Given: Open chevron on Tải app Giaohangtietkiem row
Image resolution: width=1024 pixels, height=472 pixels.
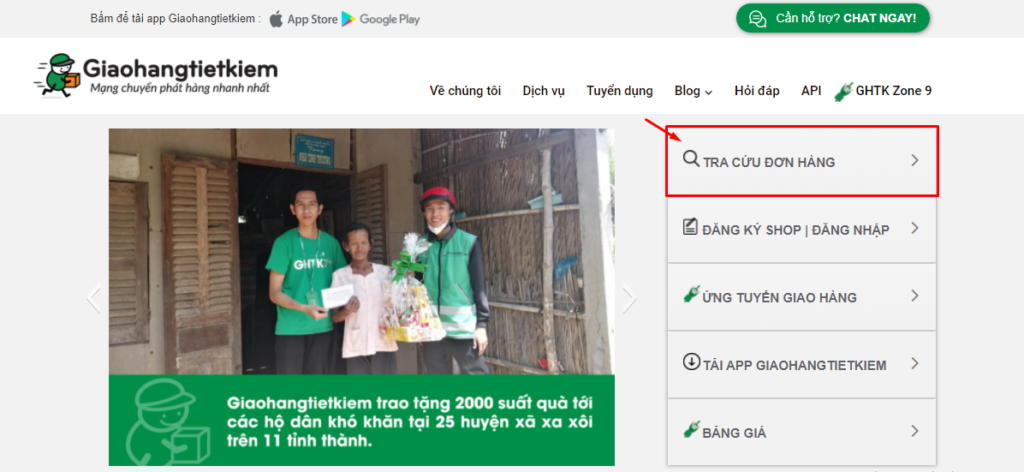Looking at the screenshot, I should [x=915, y=364].
